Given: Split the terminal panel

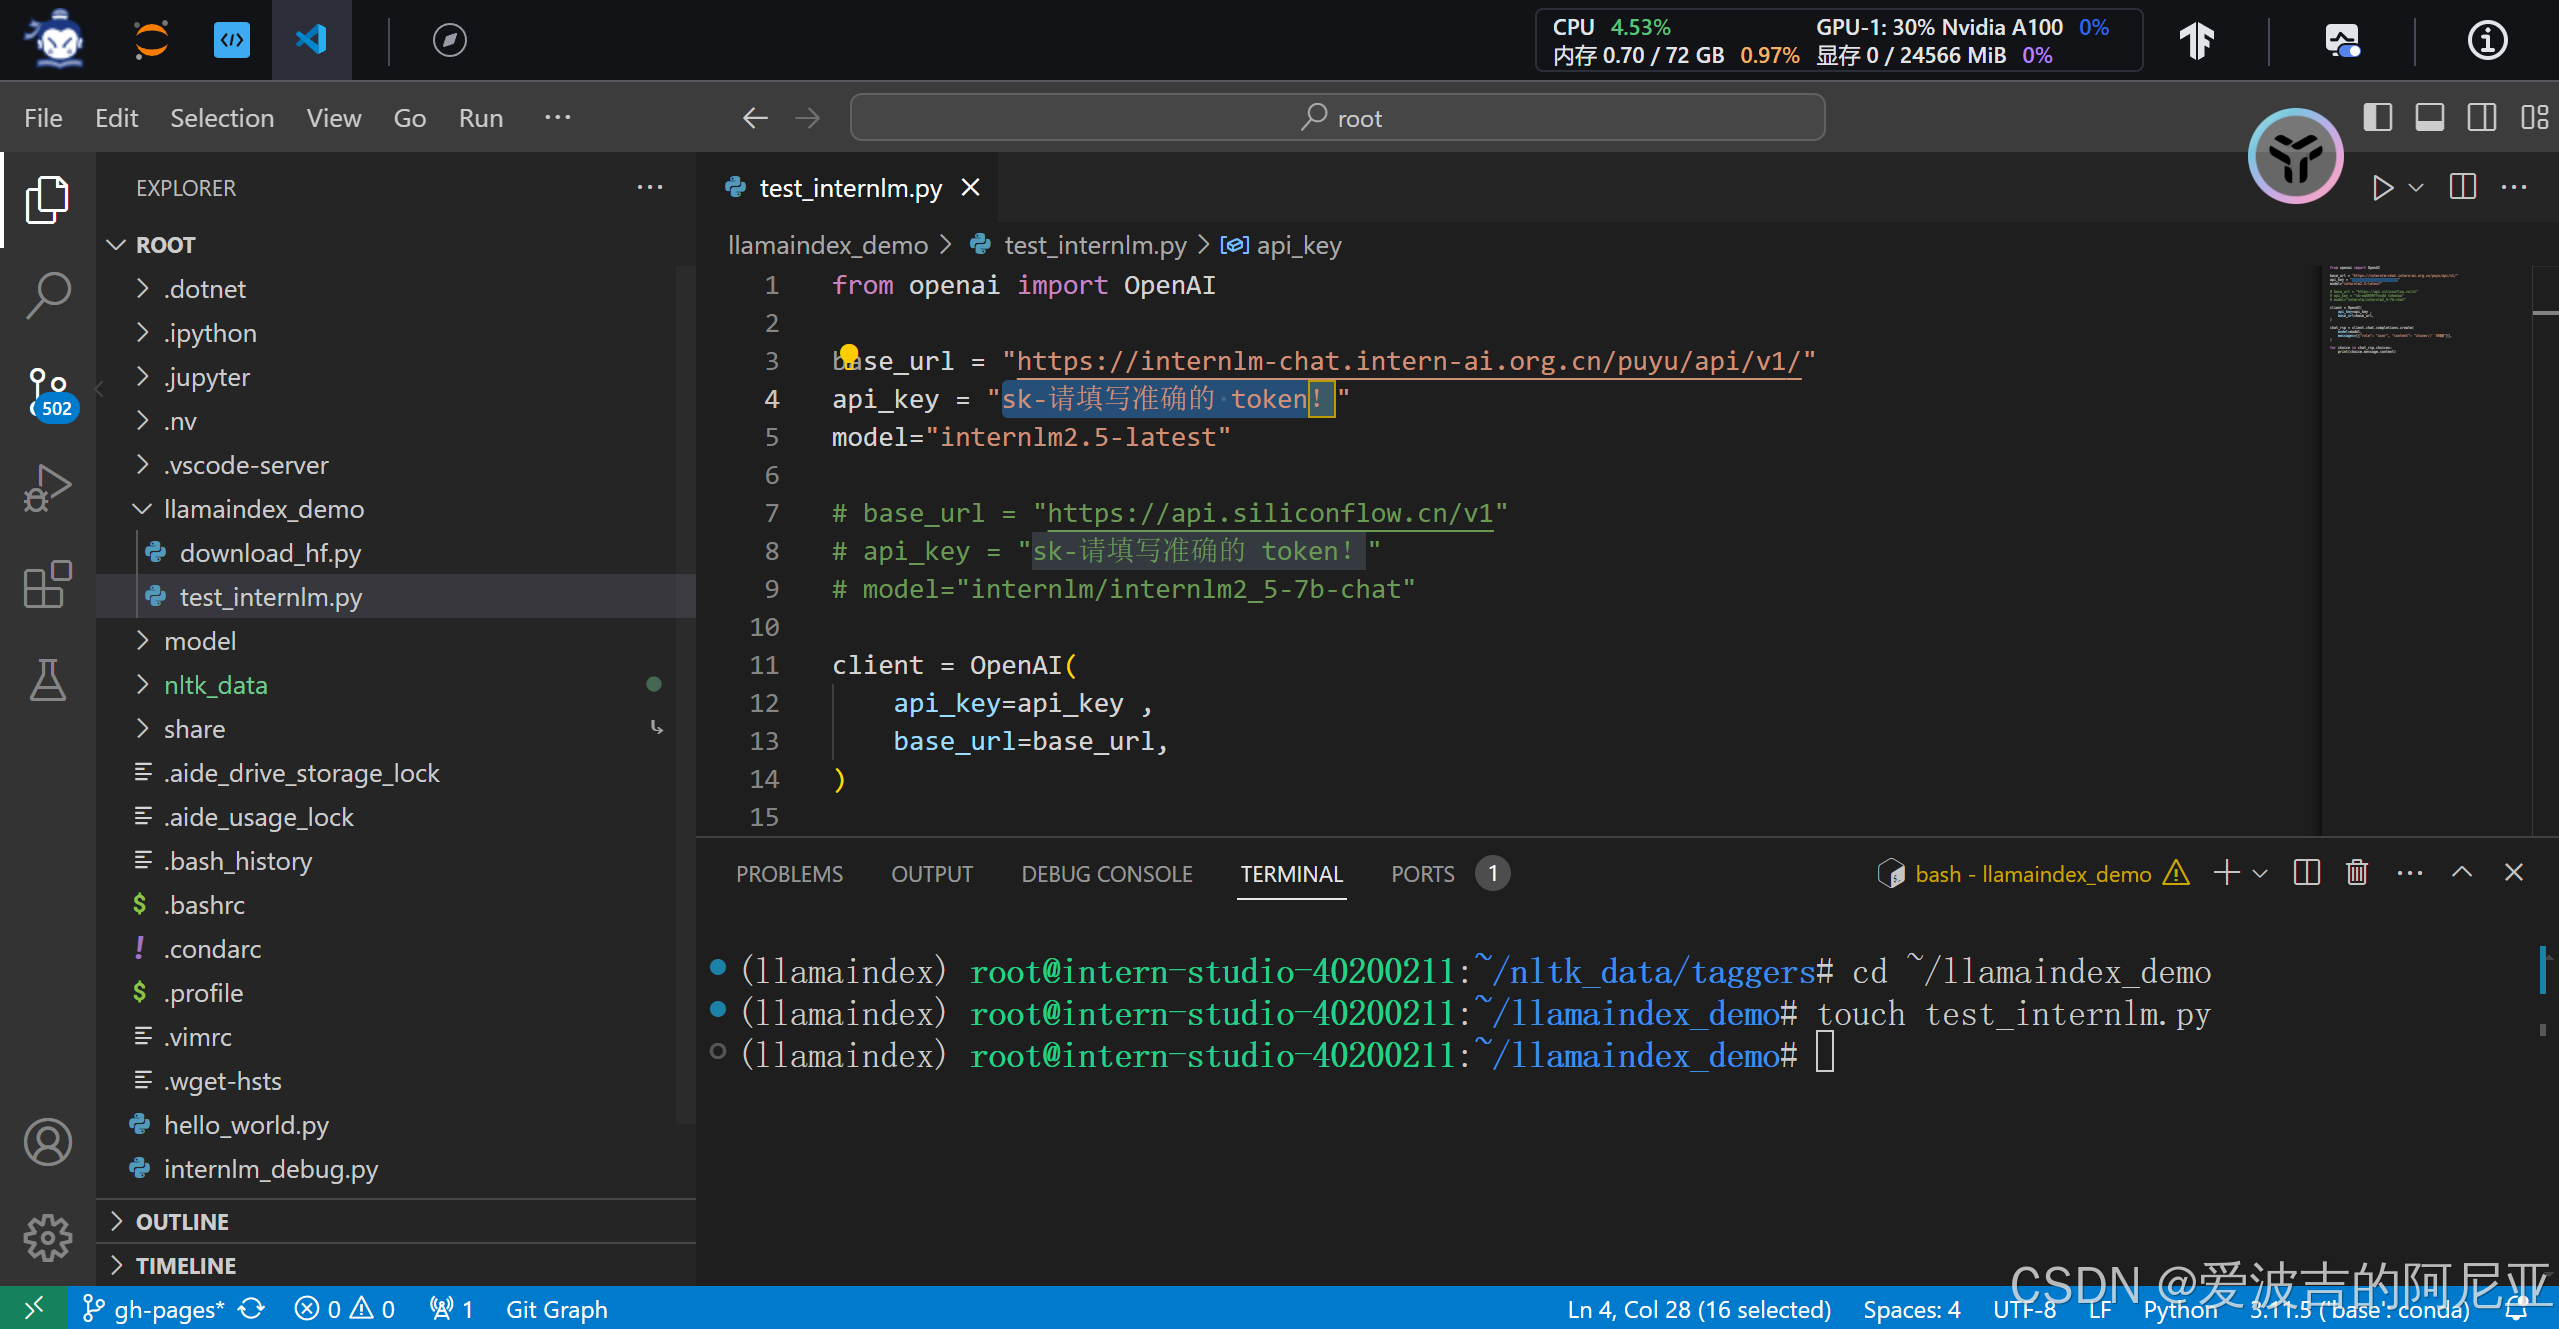Looking at the screenshot, I should (2306, 873).
